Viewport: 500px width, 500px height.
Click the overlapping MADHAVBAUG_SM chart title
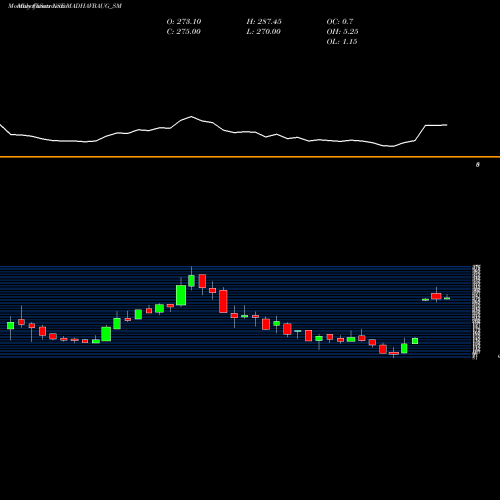click(65, 6)
